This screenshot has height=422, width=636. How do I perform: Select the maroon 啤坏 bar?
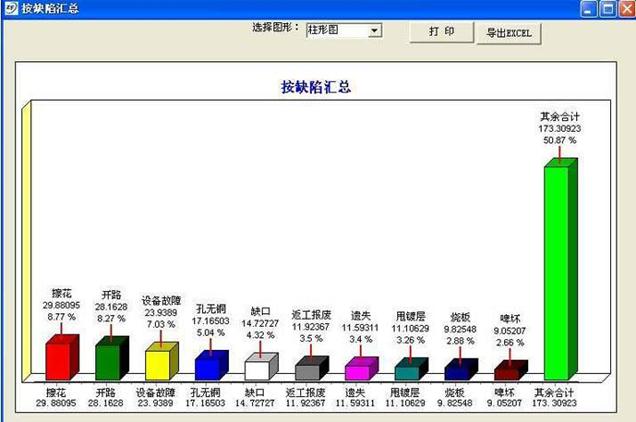tap(507, 373)
